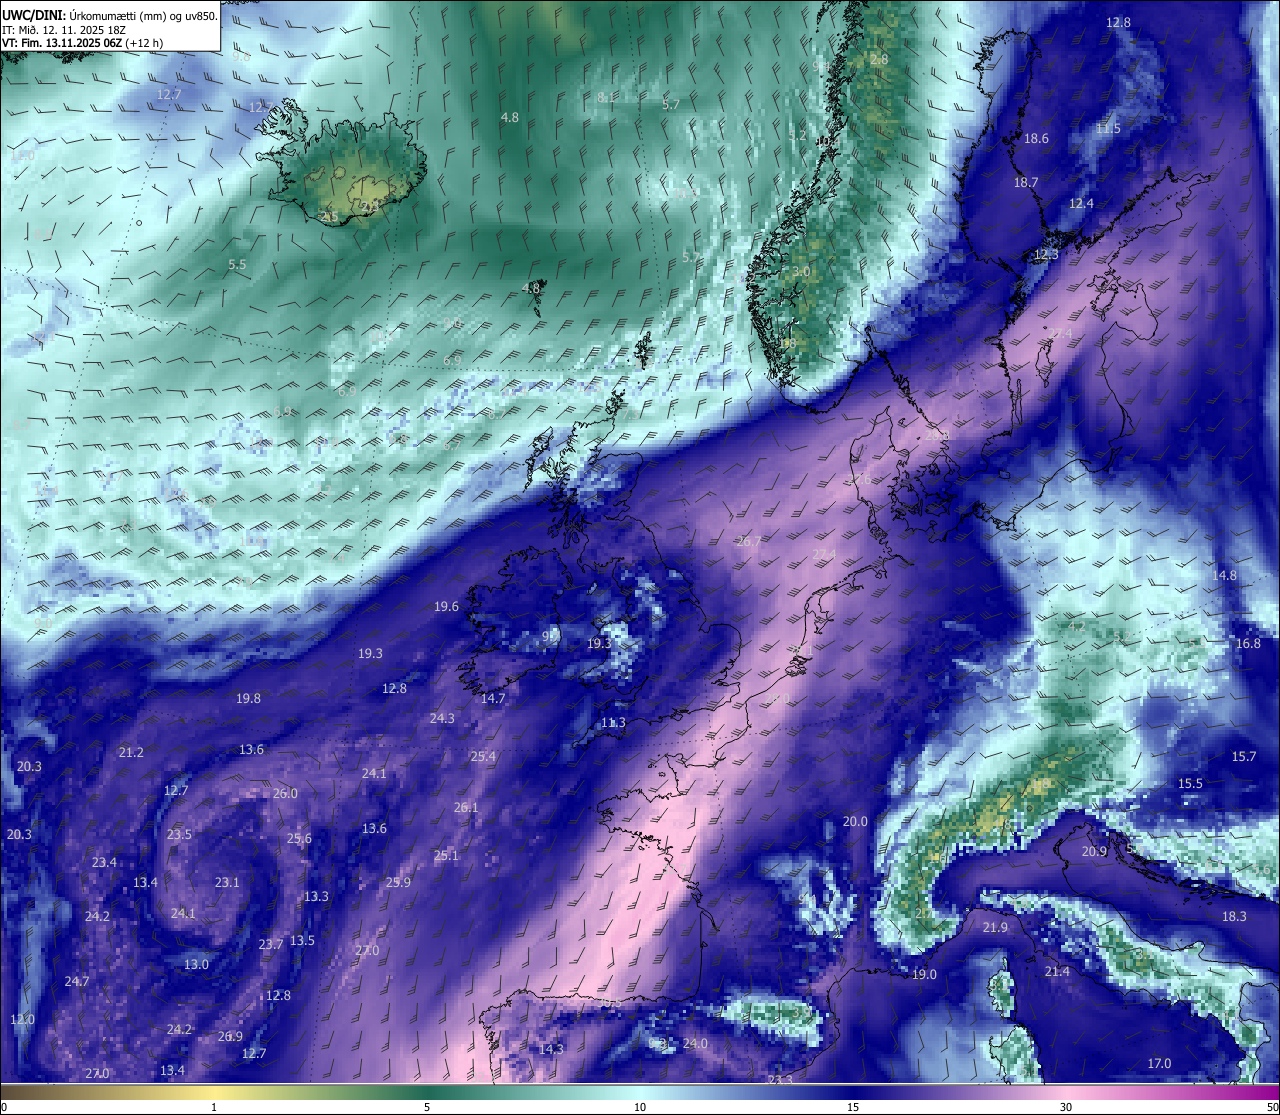Click the value '25.9' on the map
Image resolution: width=1280 pixels, height=1115 pixels.
click(x=398, y=883)
